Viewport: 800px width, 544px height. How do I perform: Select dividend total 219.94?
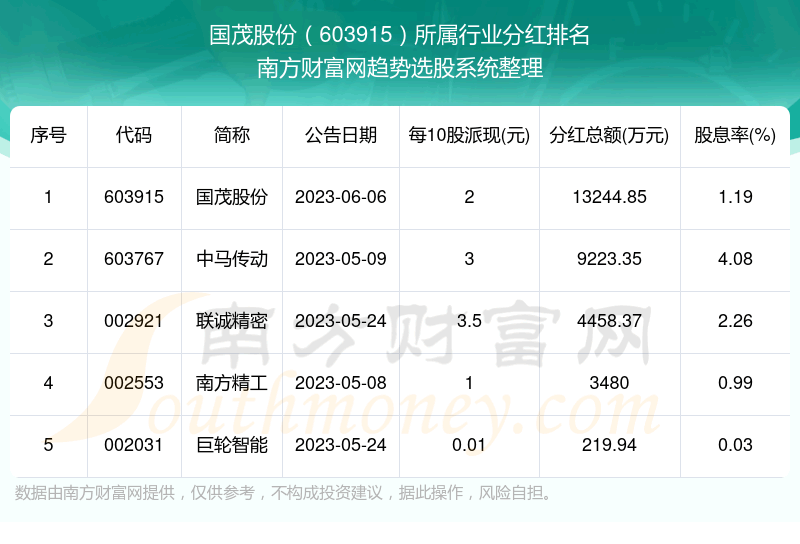(609, 445)
